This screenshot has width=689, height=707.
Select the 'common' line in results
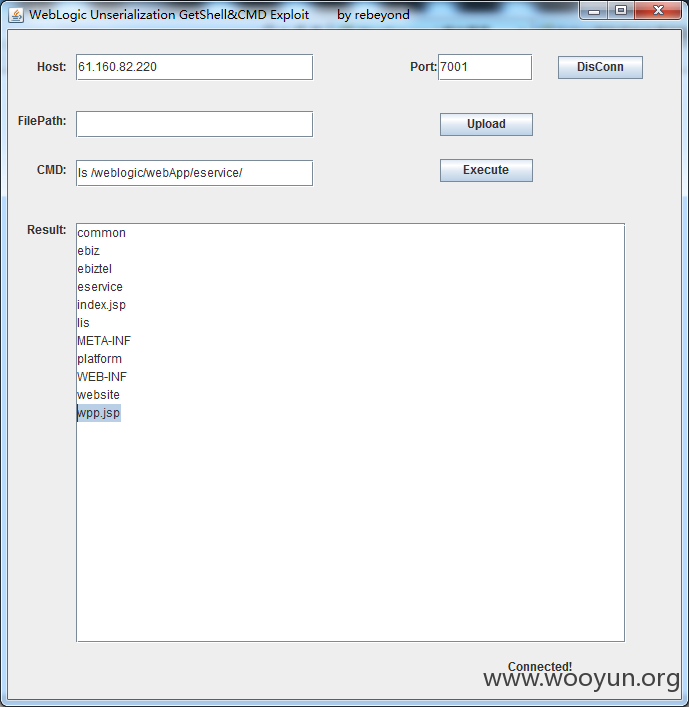coord(101,233)
